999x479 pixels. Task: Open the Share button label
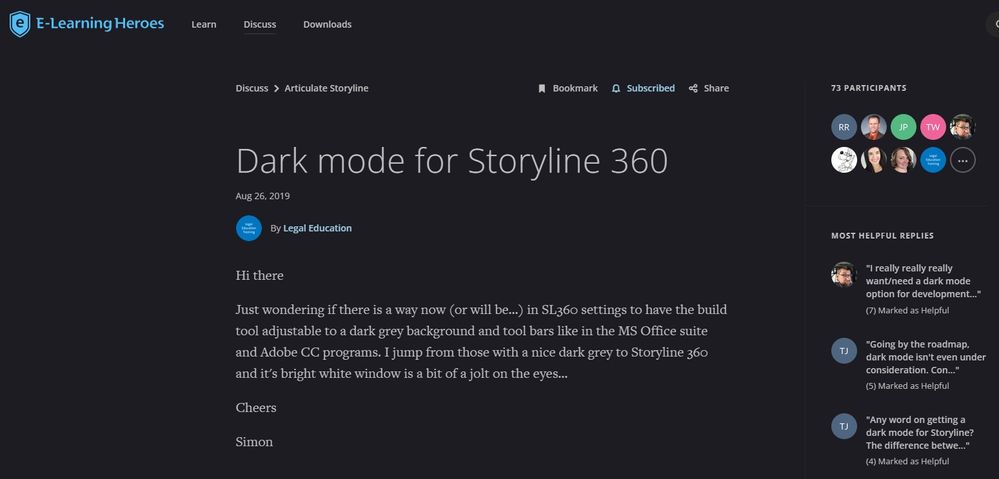[716, 88]
